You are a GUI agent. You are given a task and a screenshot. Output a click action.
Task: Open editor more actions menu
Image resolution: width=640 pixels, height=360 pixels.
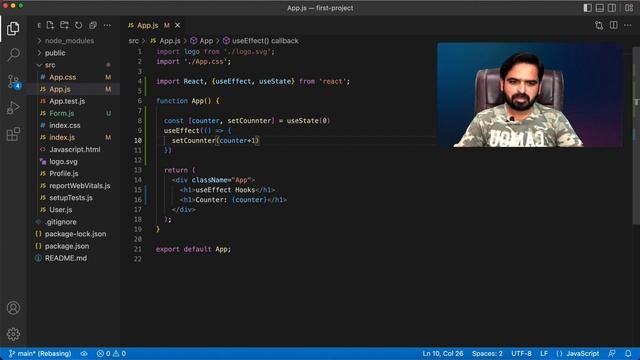pos(628,25)
